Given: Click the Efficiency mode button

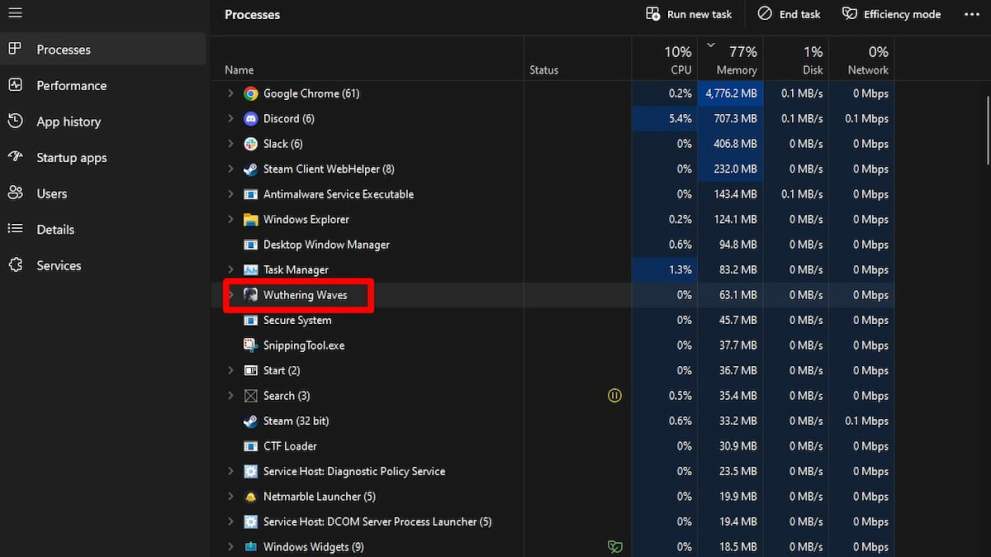Looking at the screenshot, I should pyautogui.click(x=891, y=14).
